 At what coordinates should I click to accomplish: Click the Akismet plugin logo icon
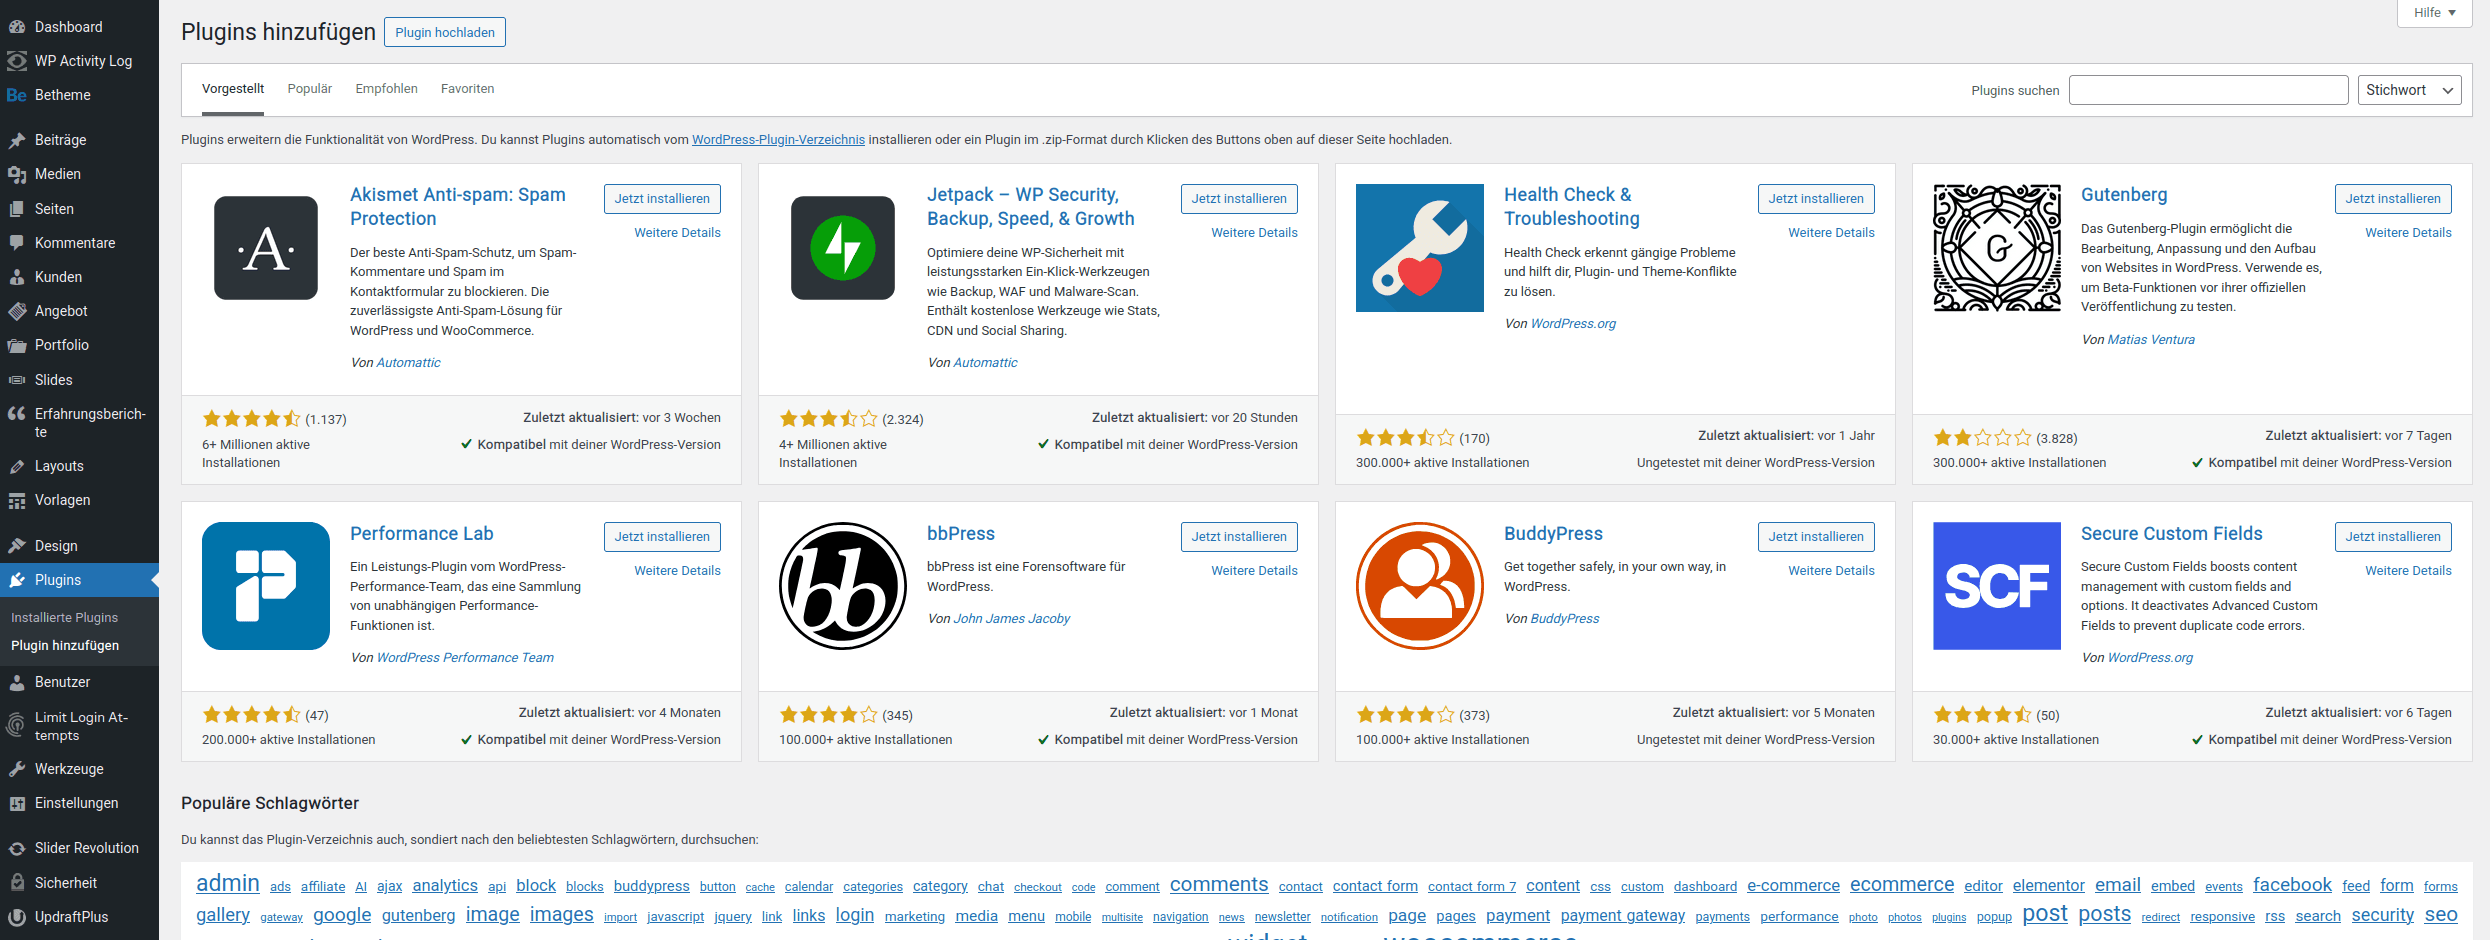(266, 248)
